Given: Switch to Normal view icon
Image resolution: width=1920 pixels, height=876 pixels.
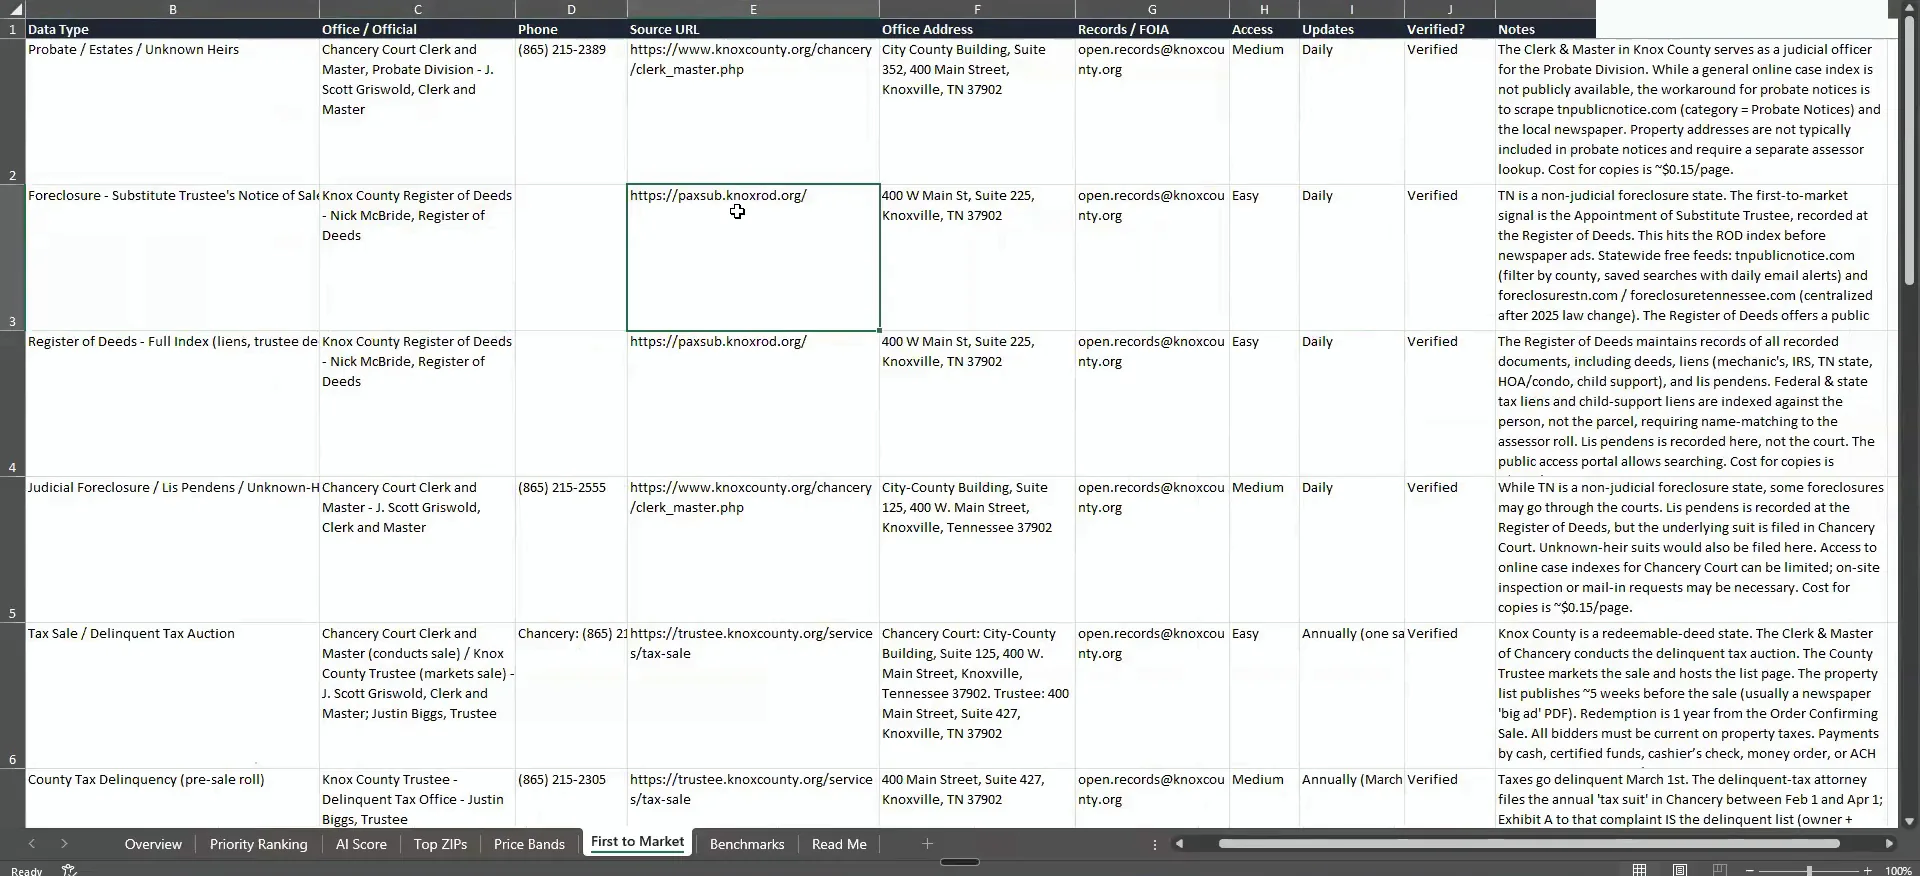Looking at the screenshot, I should tap(1640, 870).
